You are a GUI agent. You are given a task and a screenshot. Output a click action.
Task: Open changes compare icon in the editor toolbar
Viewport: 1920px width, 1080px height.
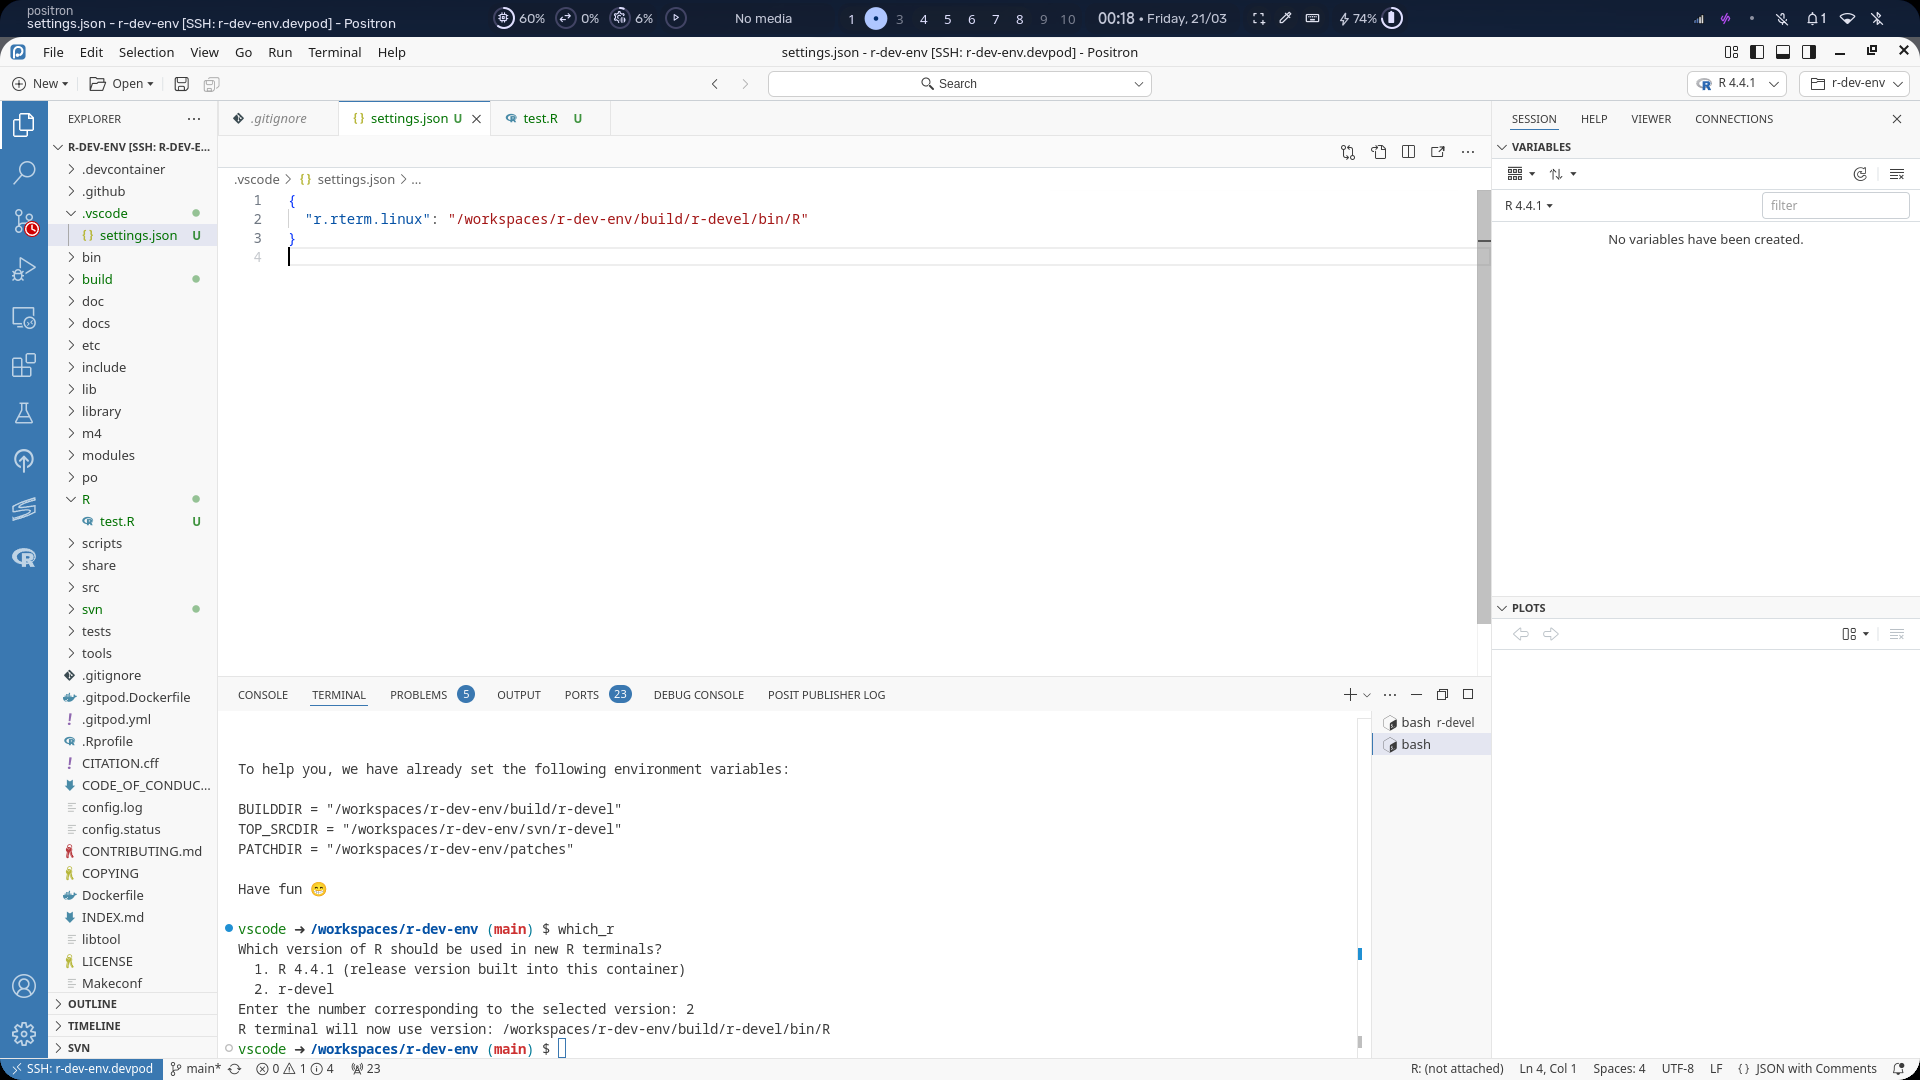point(1348,152)
